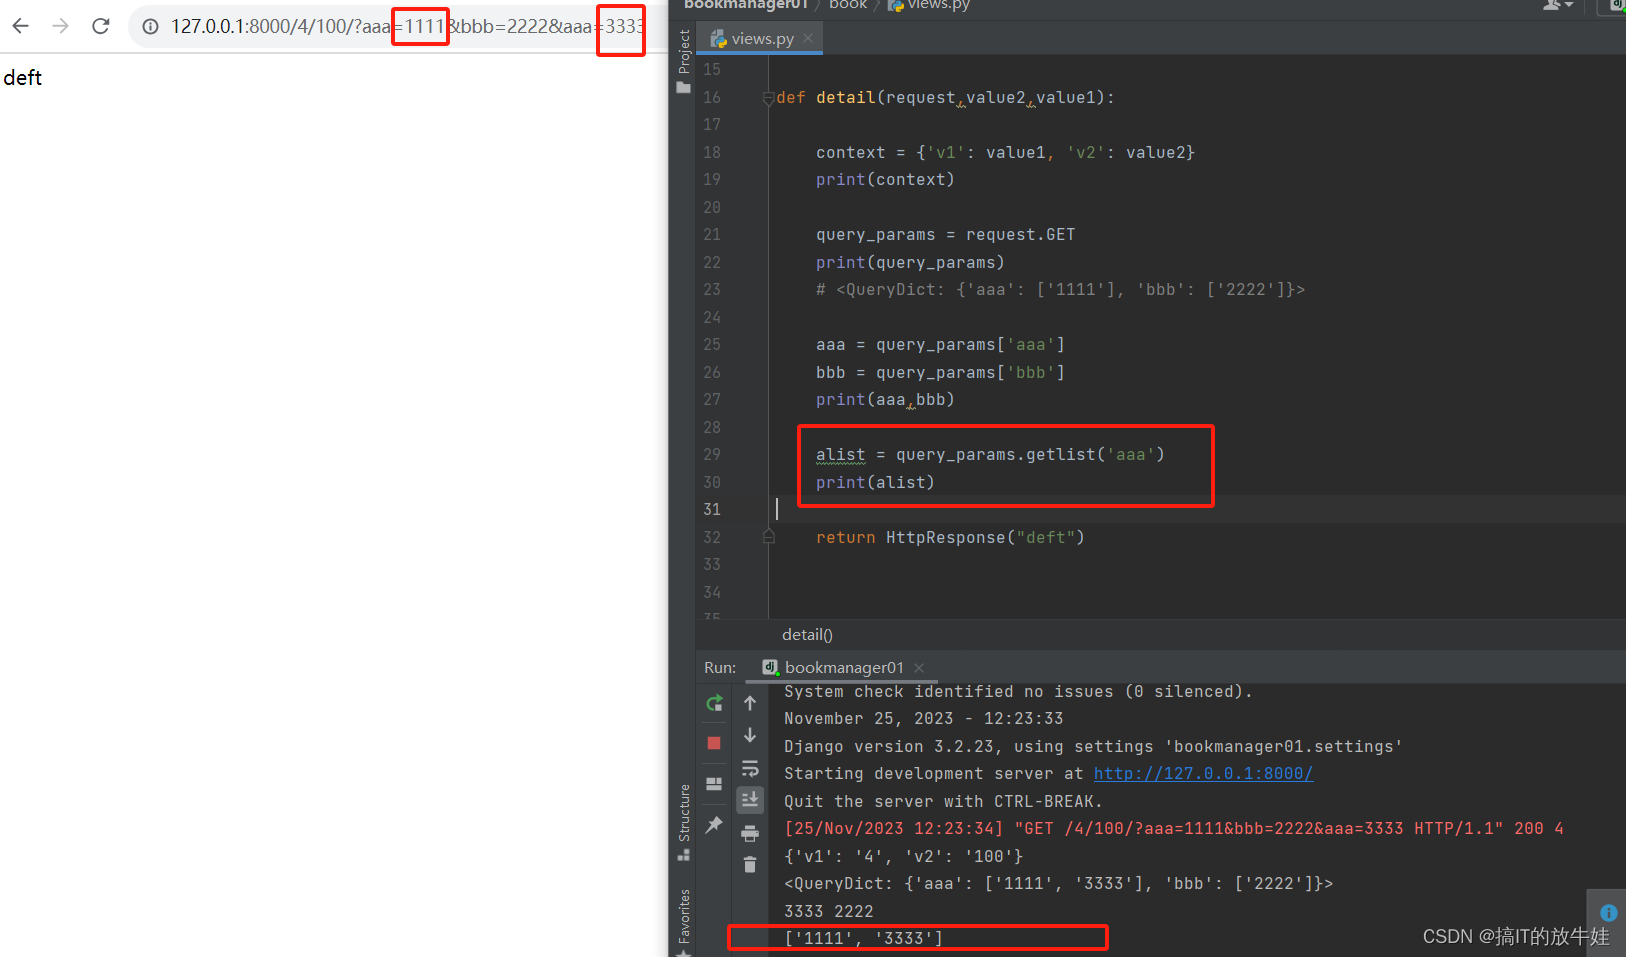Click the context dictionary assignment line
Screen dimensions: 1626x957
point(1005,153)
